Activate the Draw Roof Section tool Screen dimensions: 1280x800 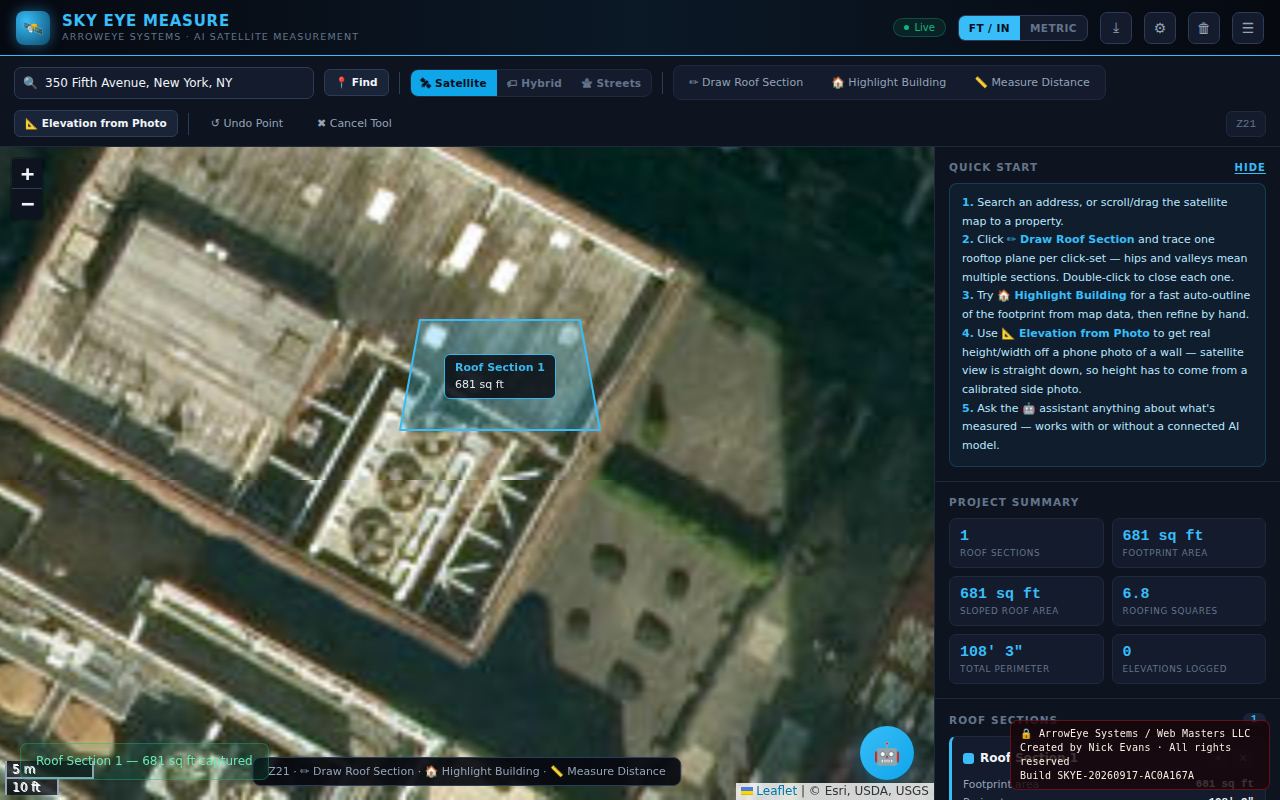click(746, 82)
